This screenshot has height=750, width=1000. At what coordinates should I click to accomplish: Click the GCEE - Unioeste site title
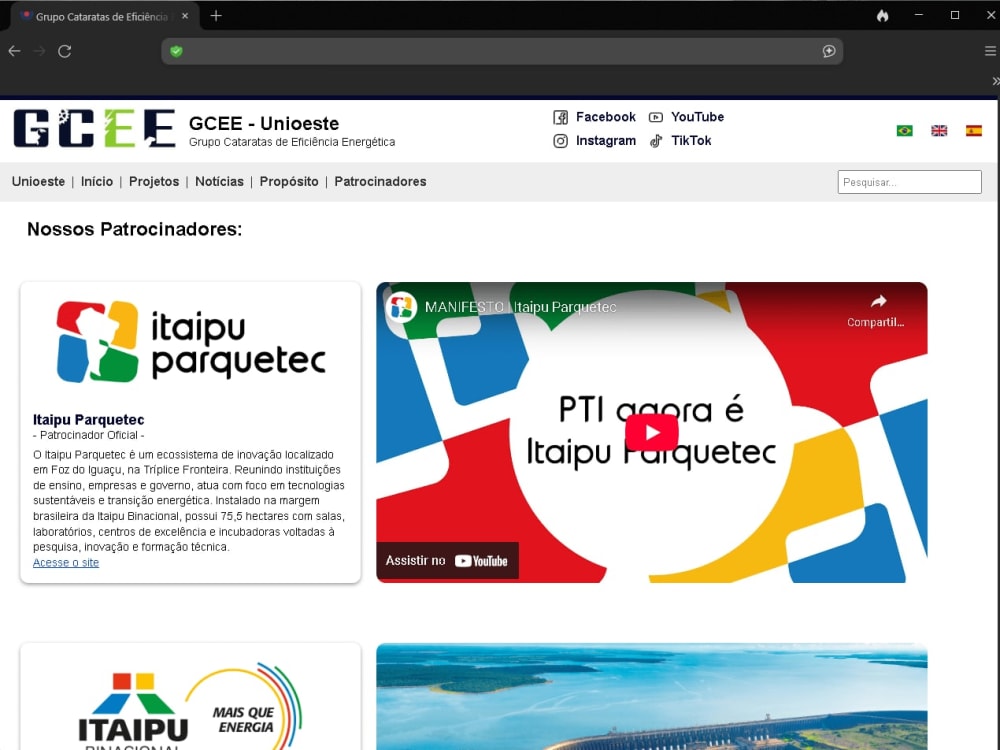coord(264,123)
